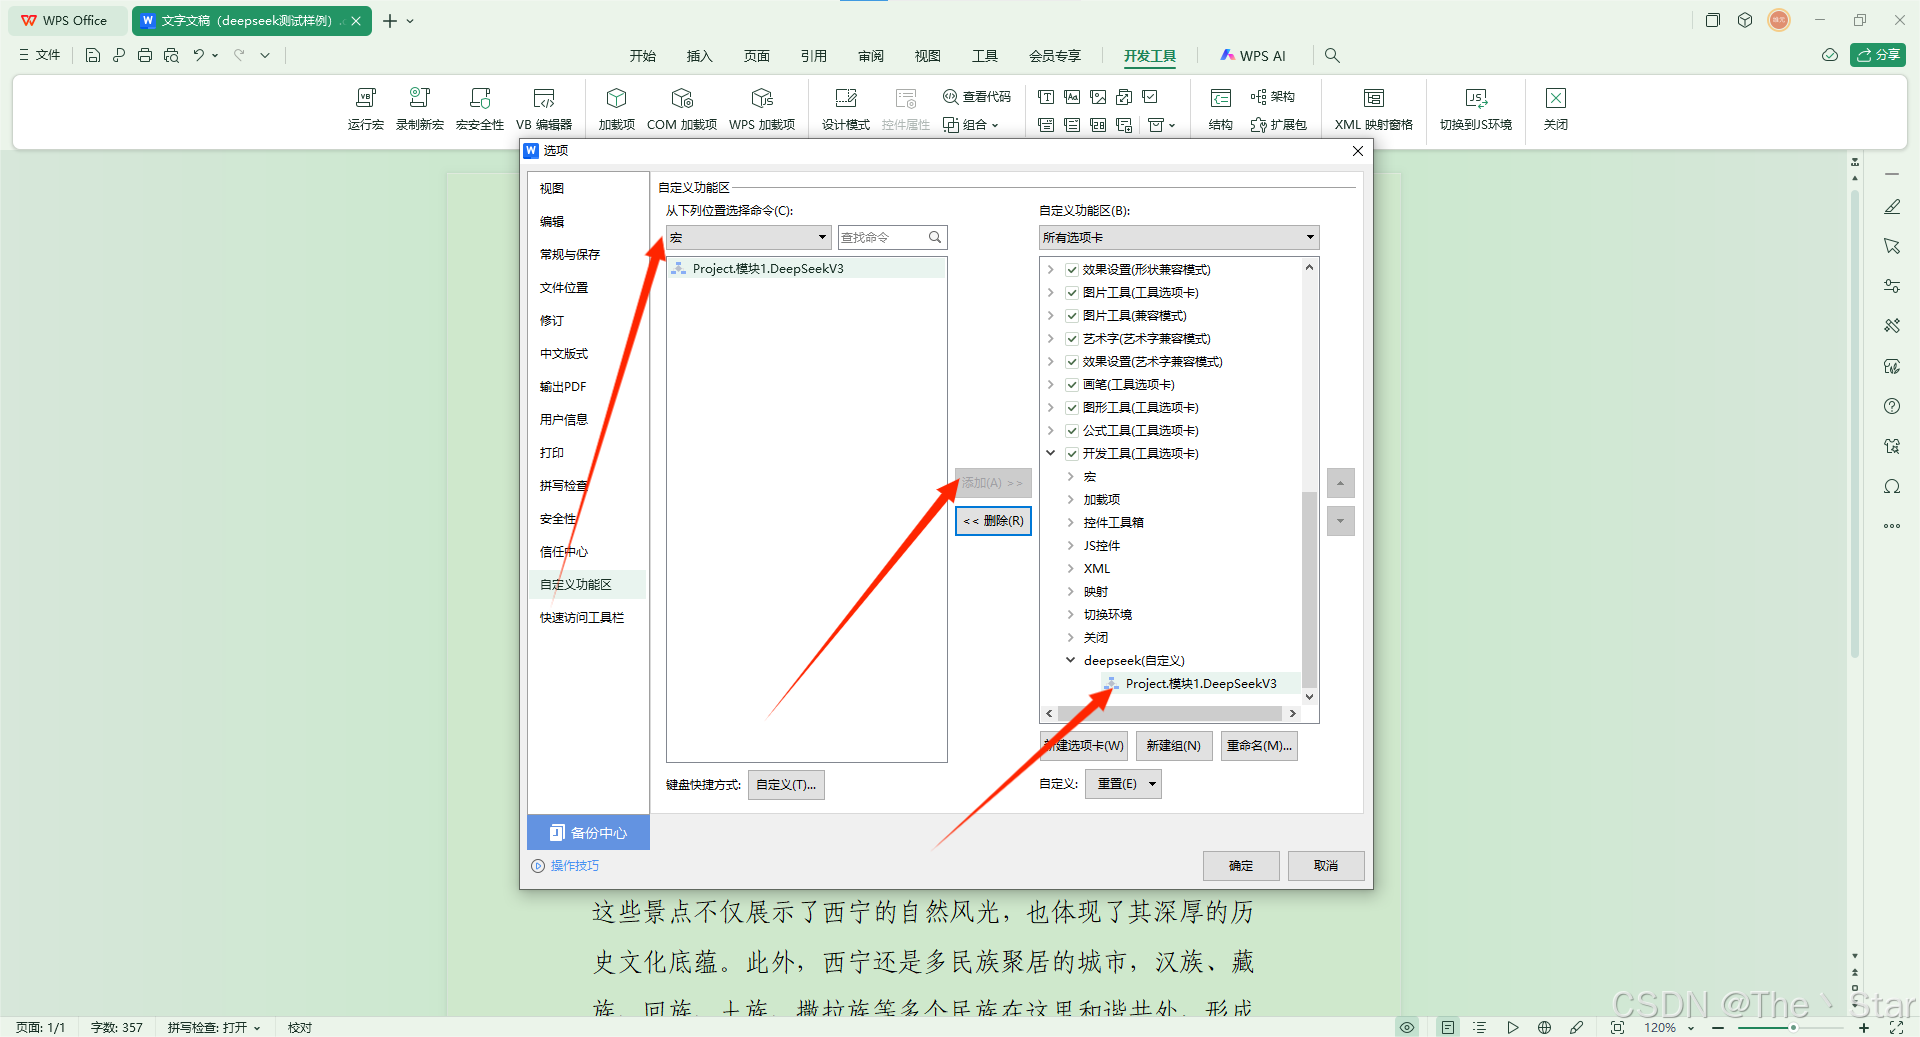The image size is (1920, 1037).
Task: Click the selection cursor icon in right sidebar
Action: pos(1891,246)
